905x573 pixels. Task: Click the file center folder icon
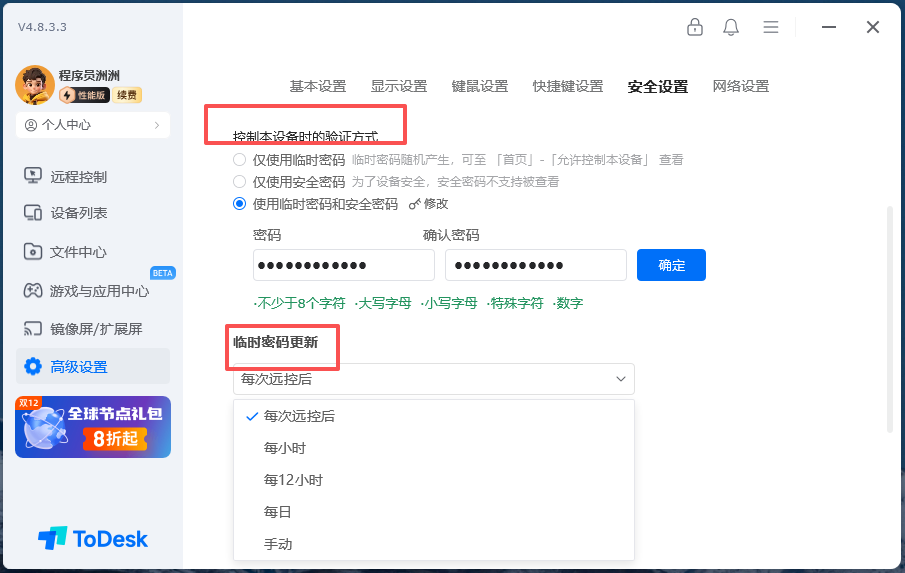tap(33, 252)
